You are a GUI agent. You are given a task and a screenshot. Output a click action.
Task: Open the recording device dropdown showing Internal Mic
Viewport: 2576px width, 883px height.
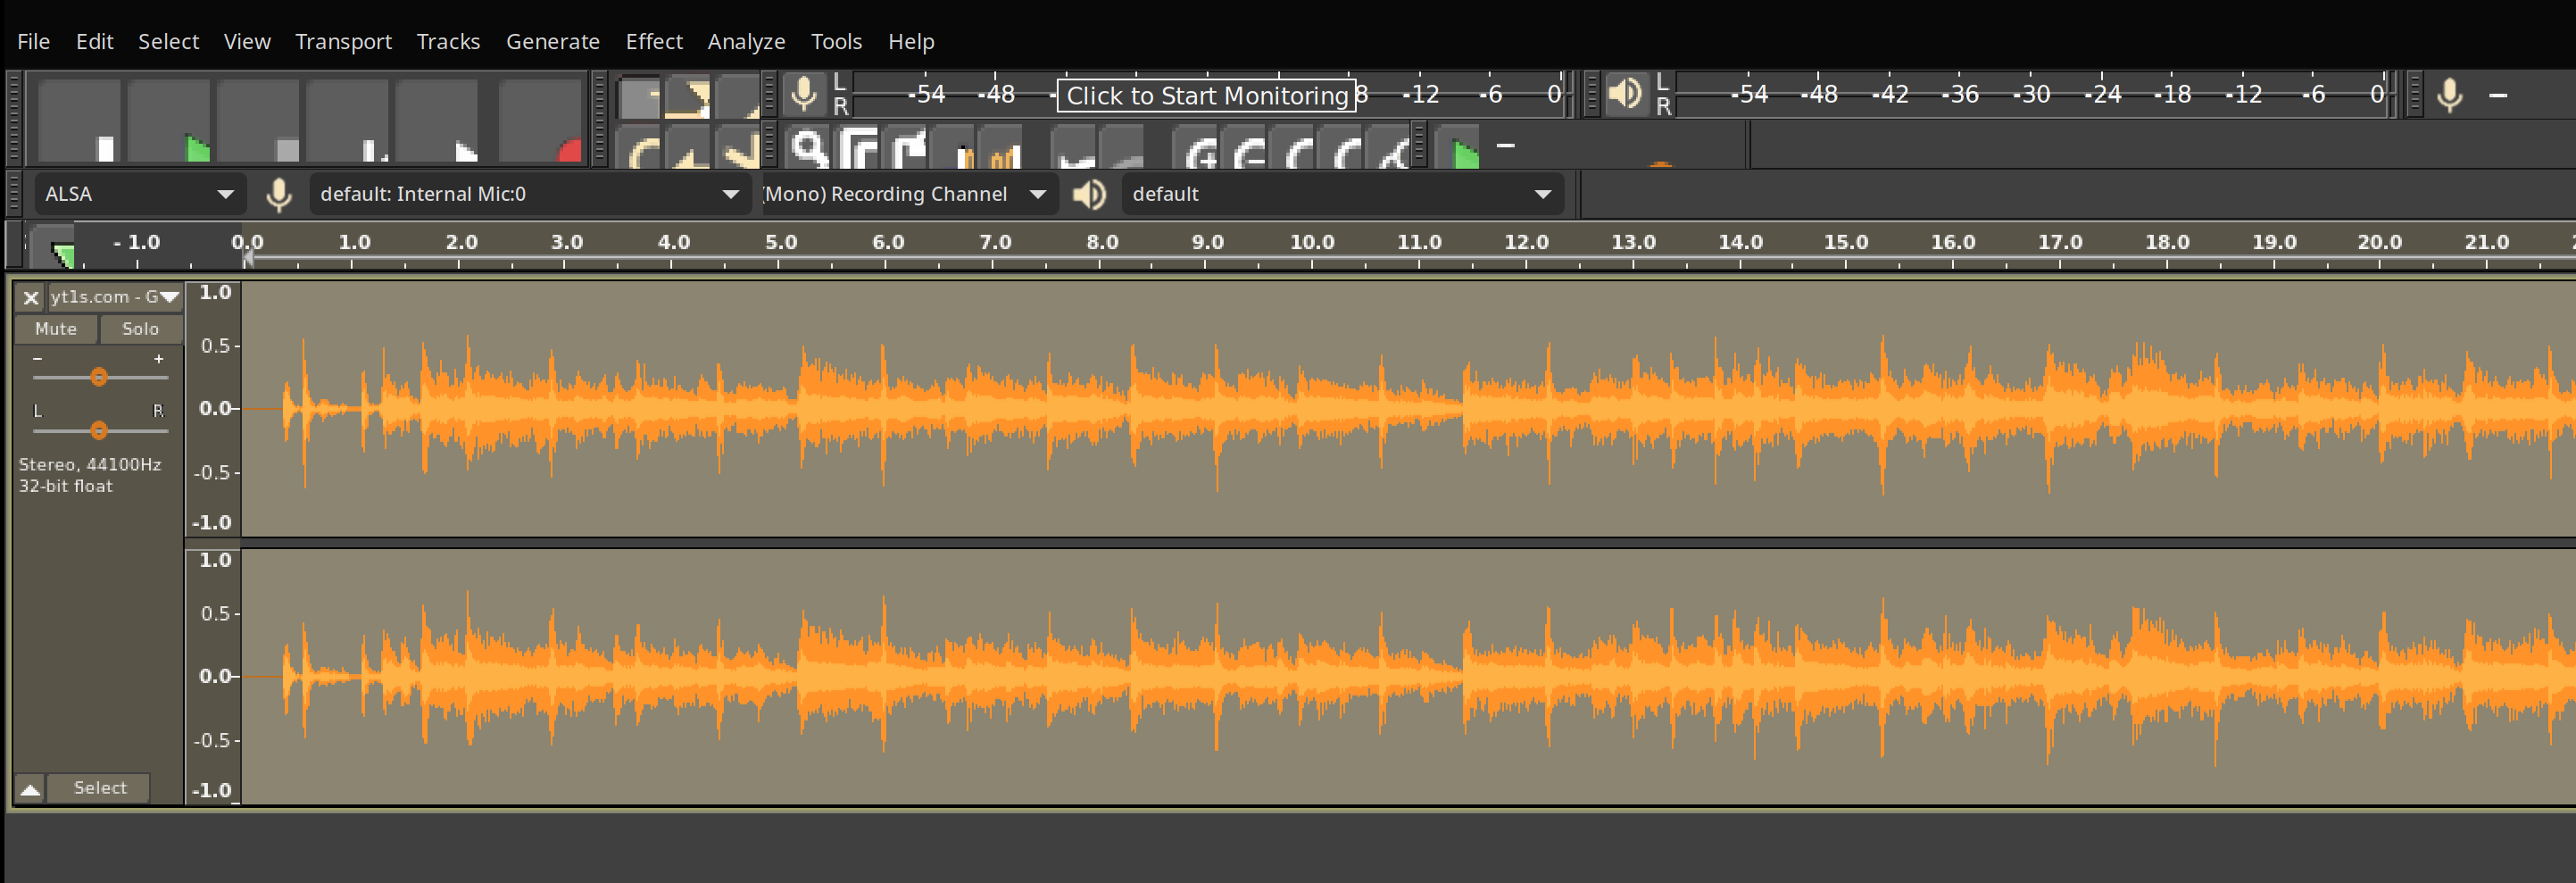point(528,193)
